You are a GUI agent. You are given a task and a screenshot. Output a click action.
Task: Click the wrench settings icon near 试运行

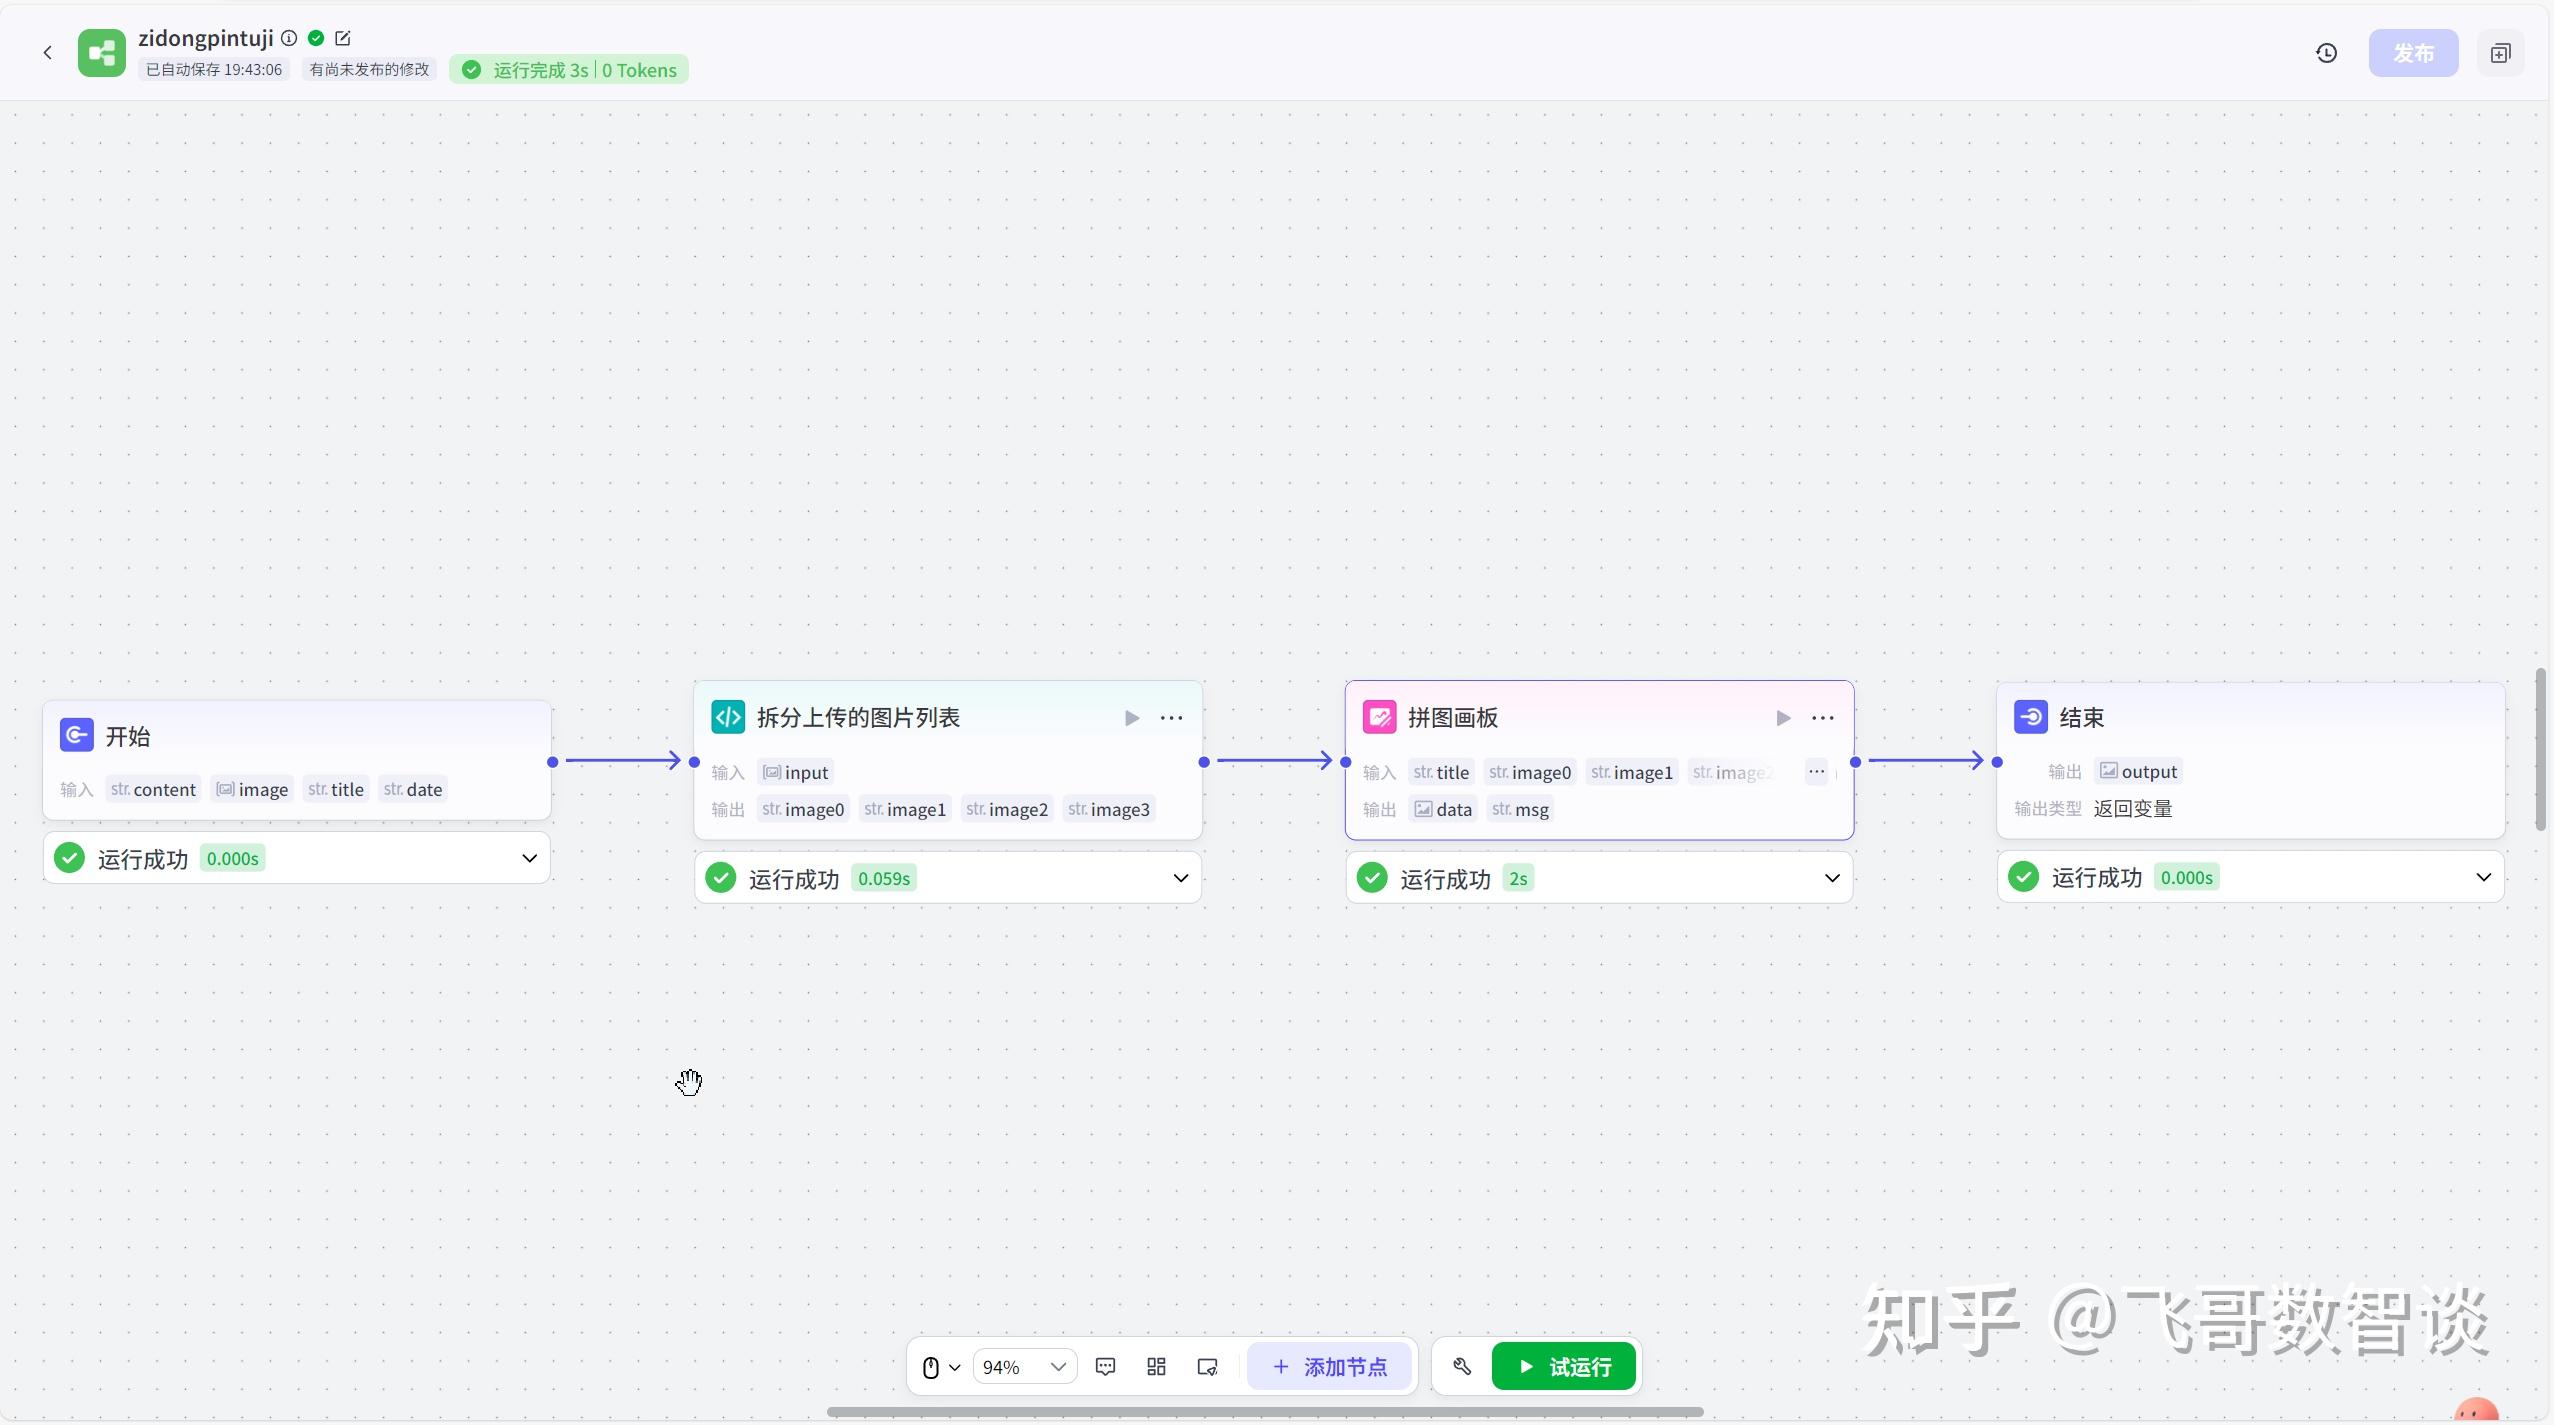(1461, 1365)
